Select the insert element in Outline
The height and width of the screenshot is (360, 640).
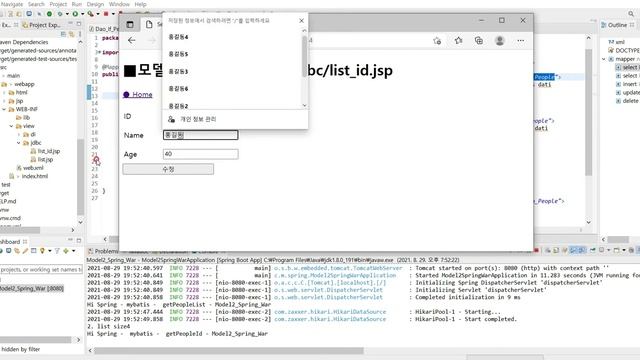point(627,84)
